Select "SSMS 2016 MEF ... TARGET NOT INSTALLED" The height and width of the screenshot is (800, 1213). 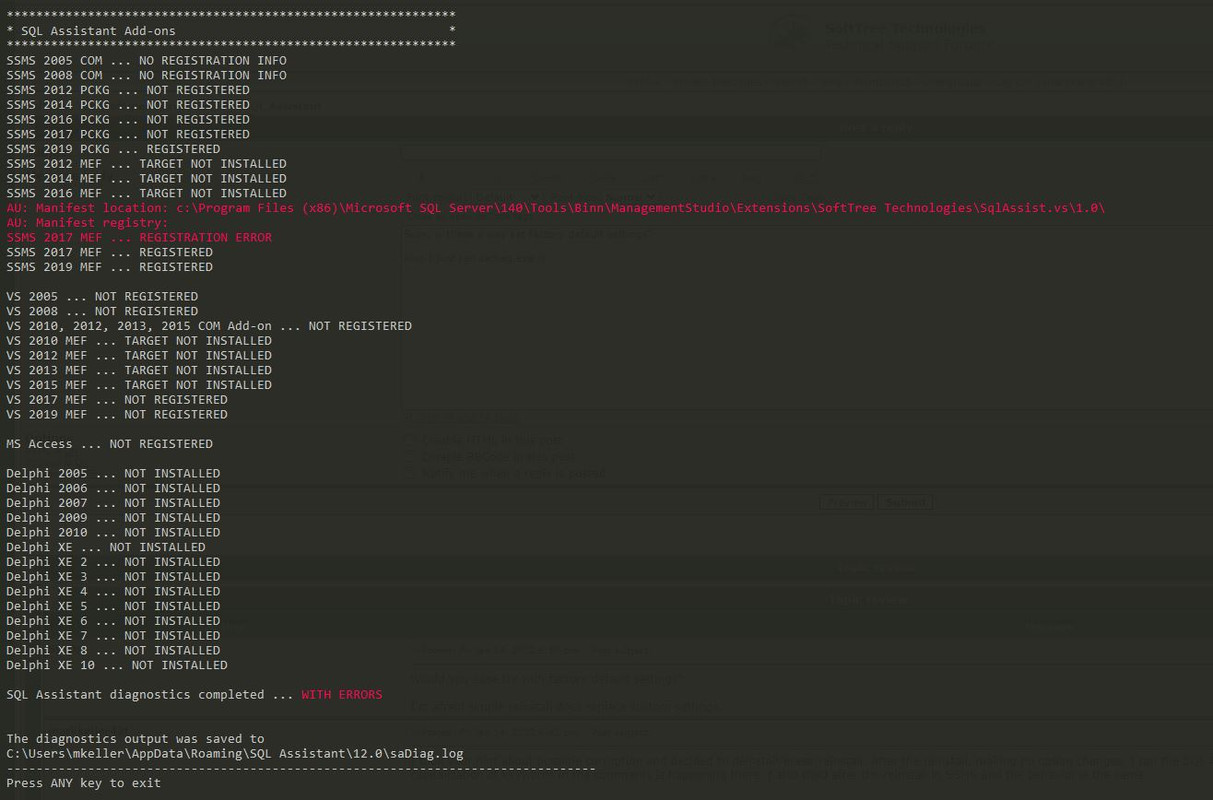tap(146, 193)
